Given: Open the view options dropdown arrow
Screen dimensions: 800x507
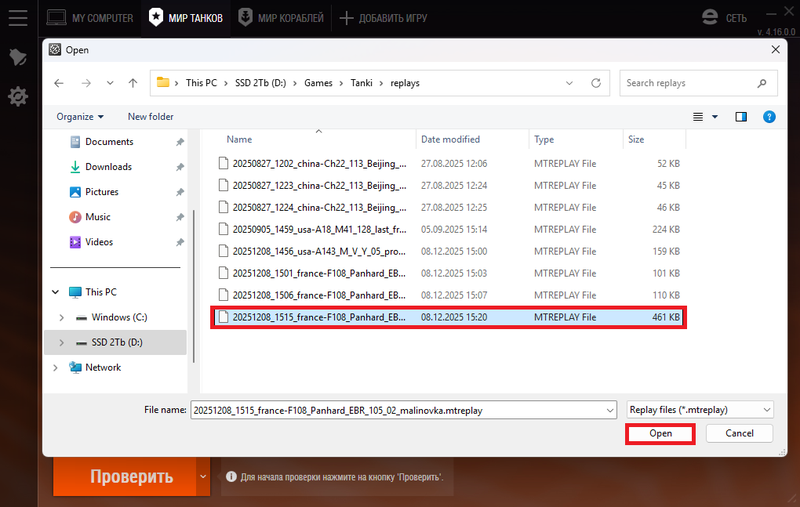Looking at the screenshot, I should (715, 117).
